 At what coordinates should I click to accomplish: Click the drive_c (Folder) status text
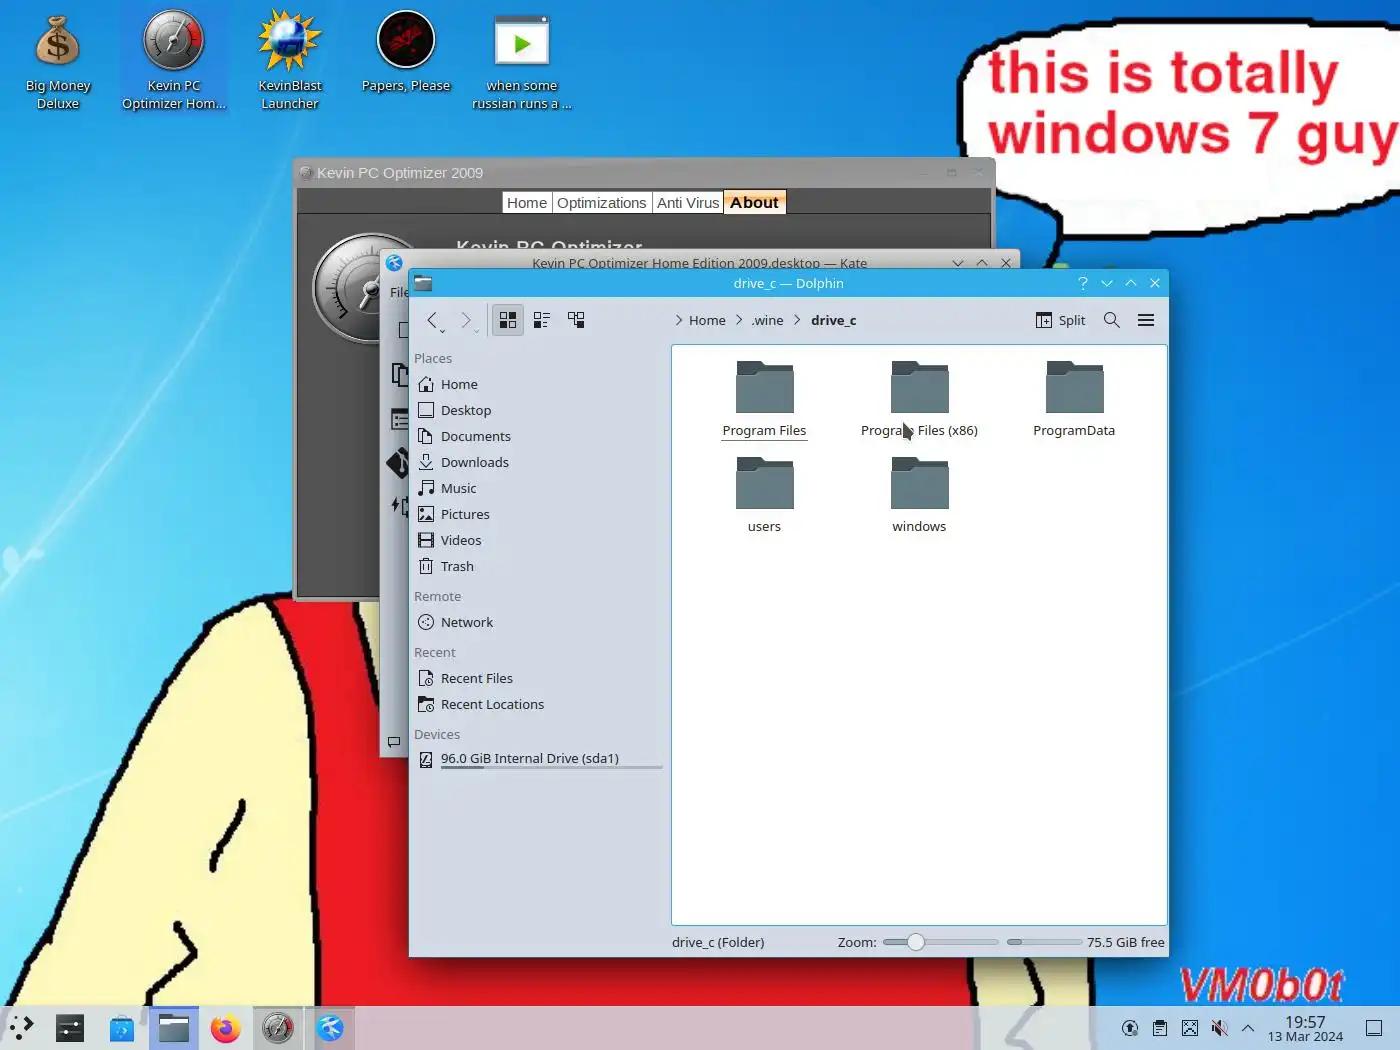tap(718, 942)
